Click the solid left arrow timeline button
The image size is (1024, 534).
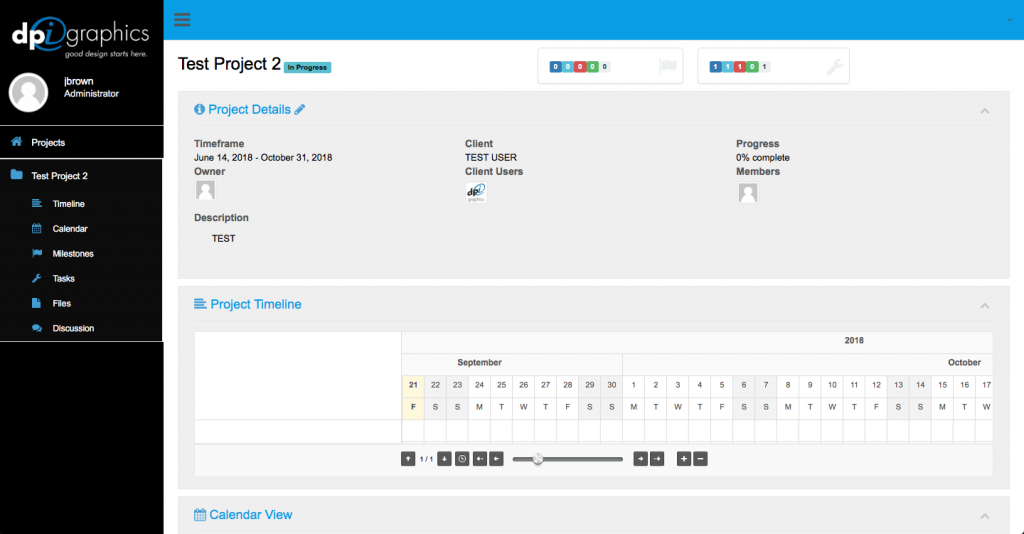click(x=496, y=459)
